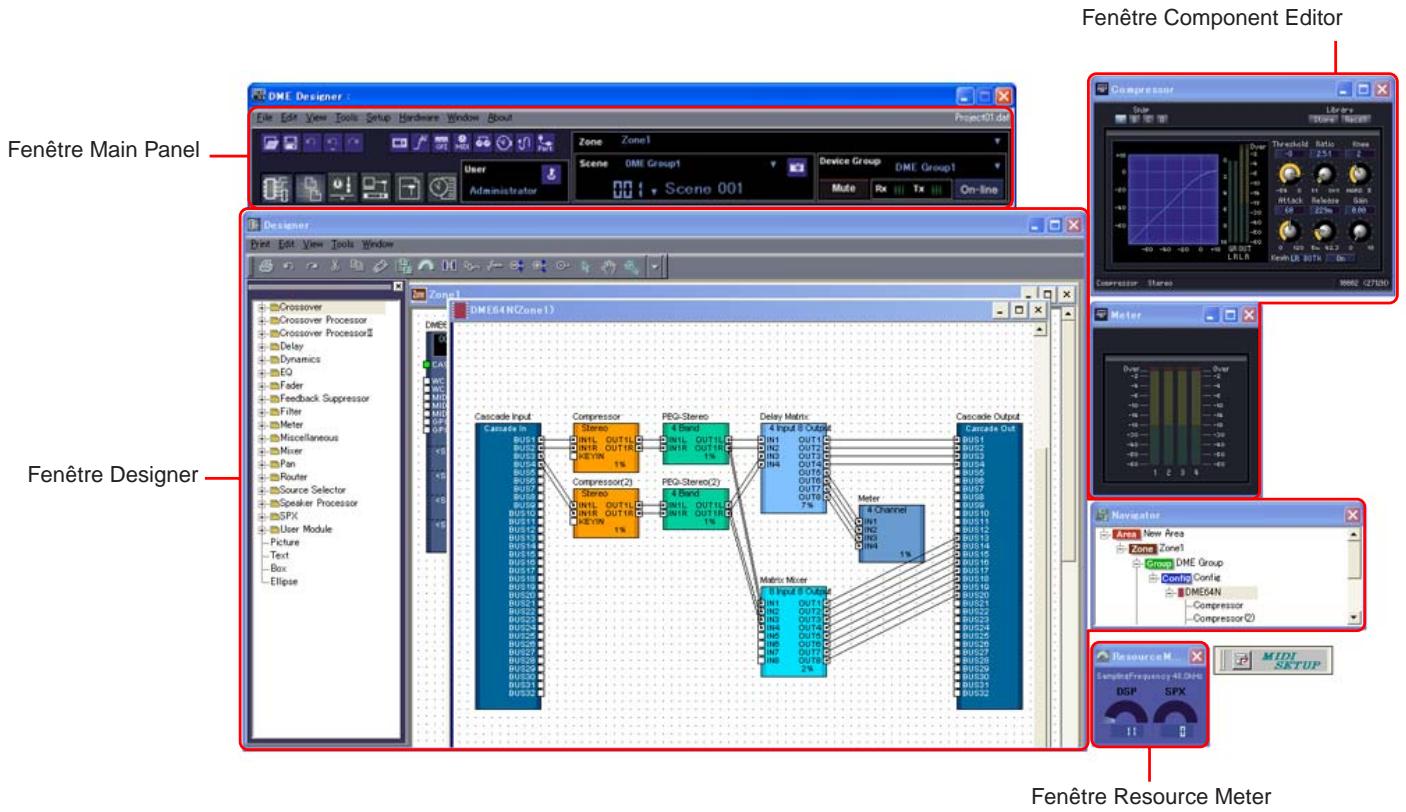The height and width of the screenshot is (812, 1406).
Task: Click the user security icon beside User label
Action: 552,174
